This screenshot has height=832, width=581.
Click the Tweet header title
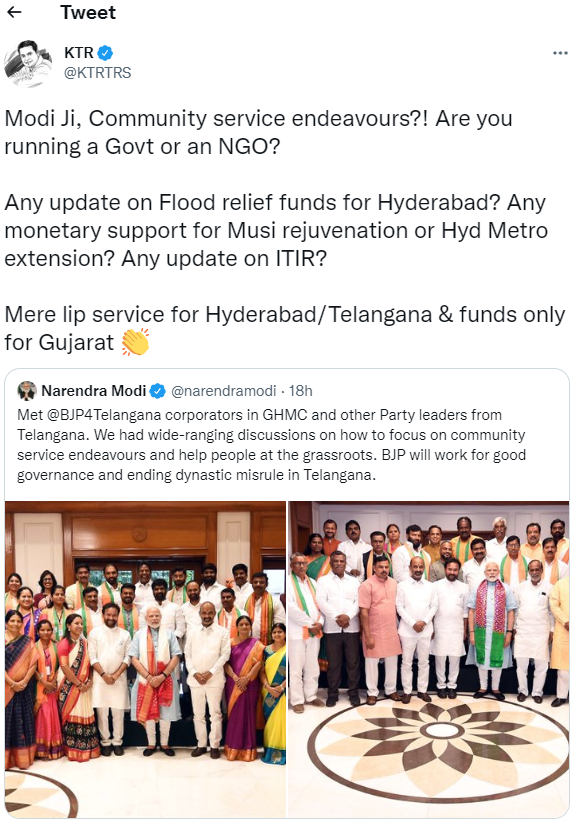point(88,12)
